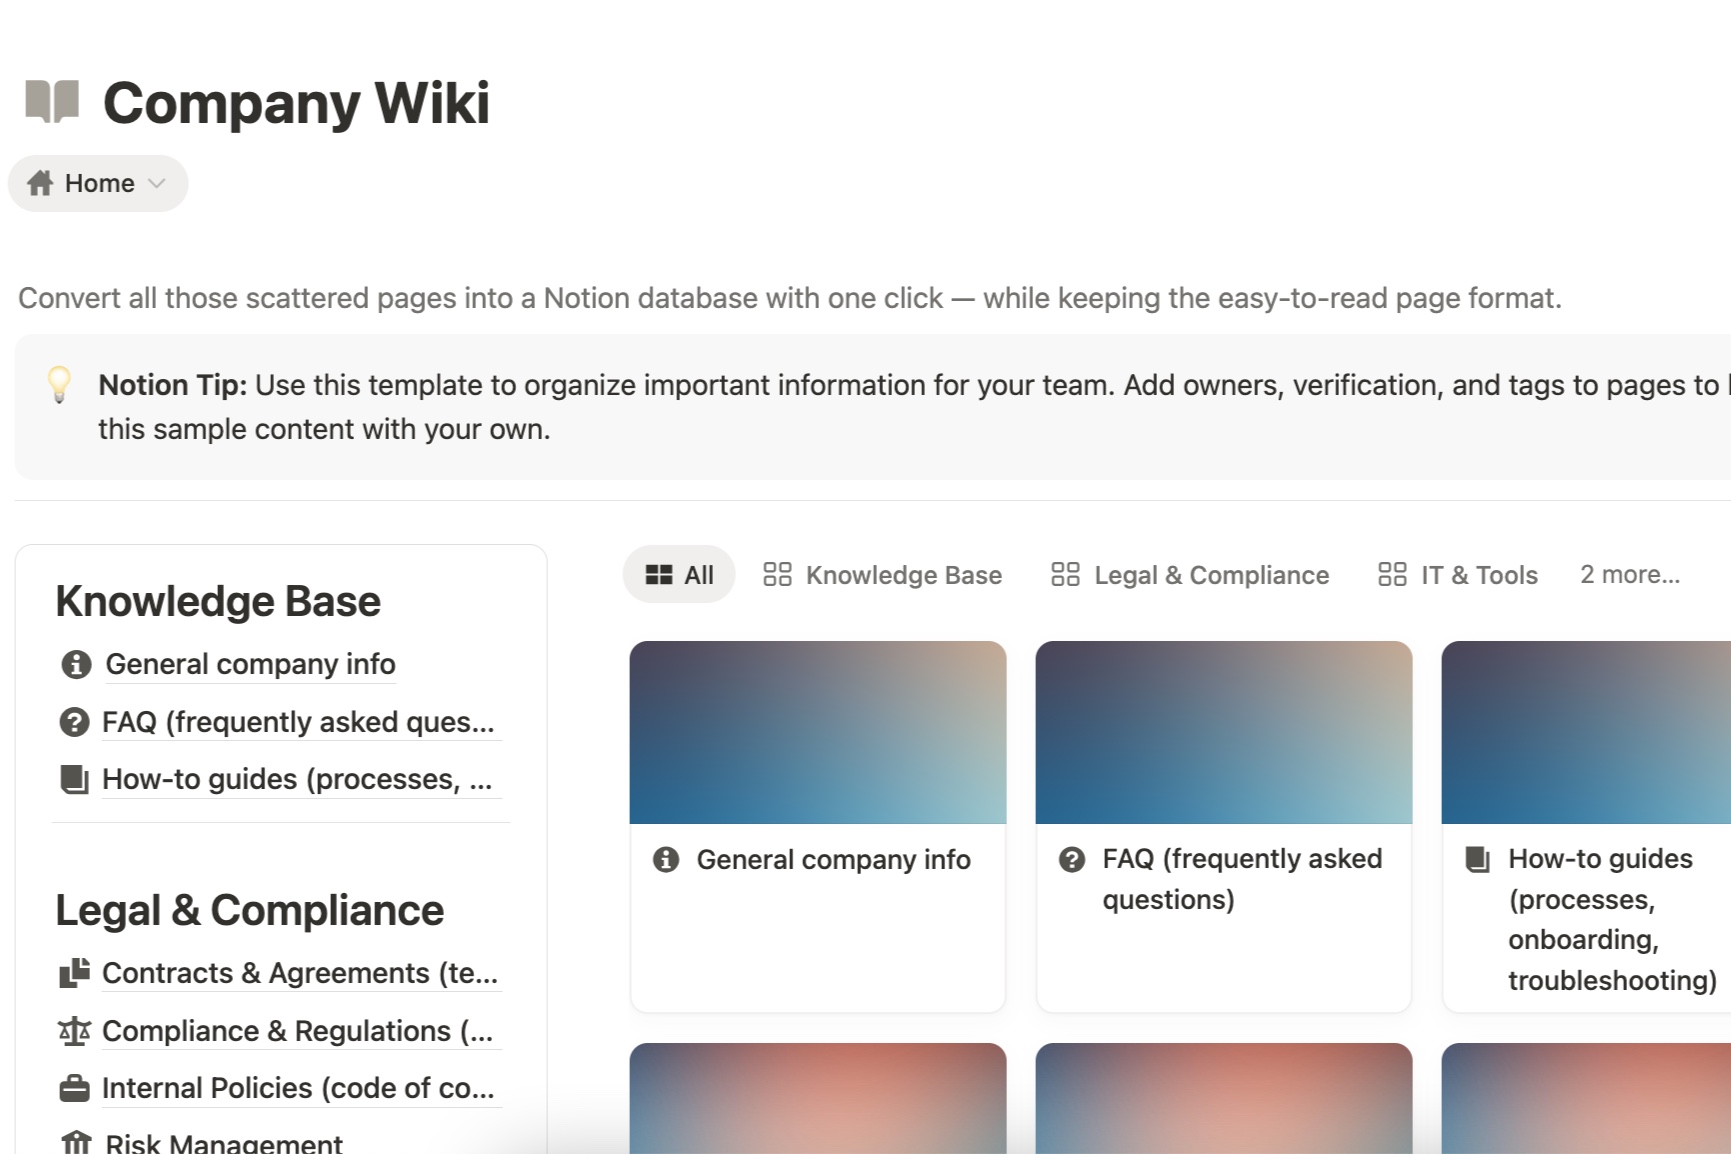Open the General company info gallery card cover
This screenshot has width=1731, height=1154.
pyautogui.click(x=818, y=732)
